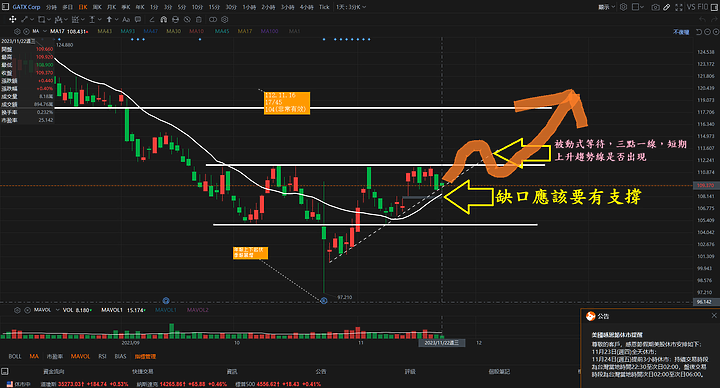Open the adjustment 不復權 selector
Image resolution: width=720 pixels, height=388 pixels.
pos(681,32)
